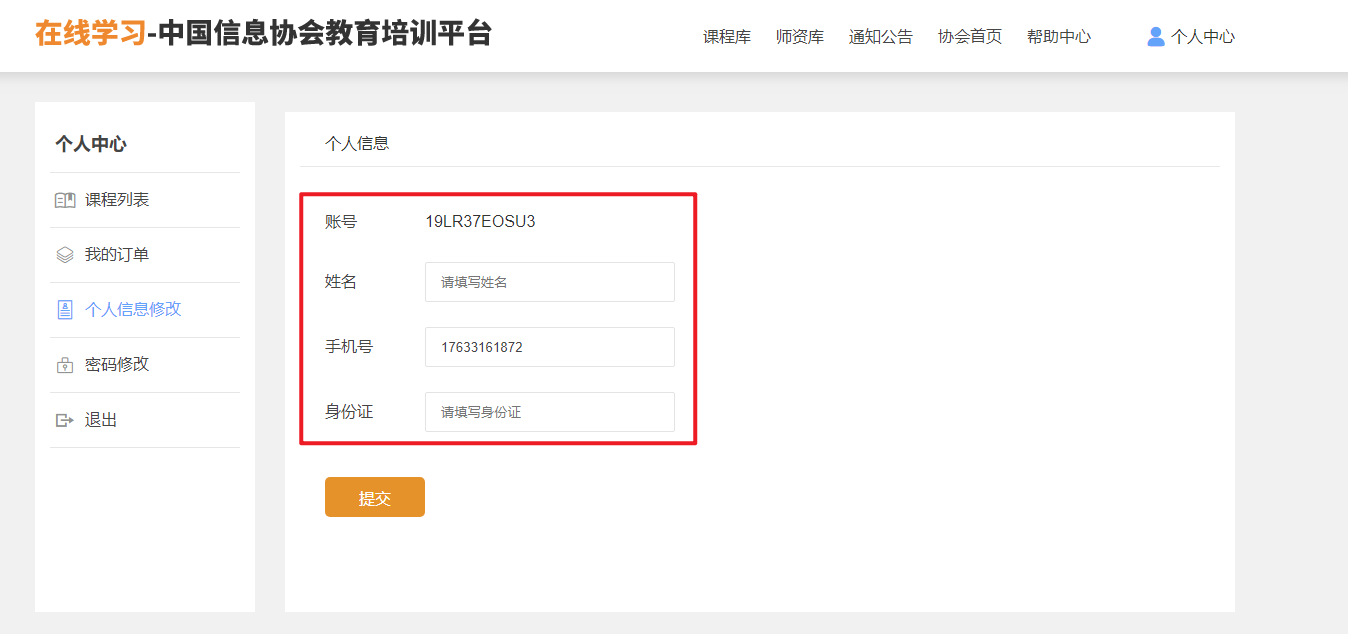
Task: Focus the 姓名 input field
Action: coord(549,282)
